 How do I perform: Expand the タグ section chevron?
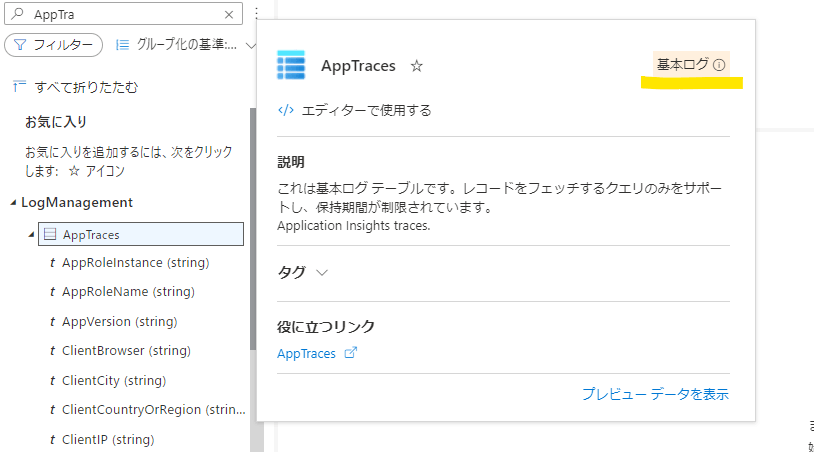tap(322, 272)
